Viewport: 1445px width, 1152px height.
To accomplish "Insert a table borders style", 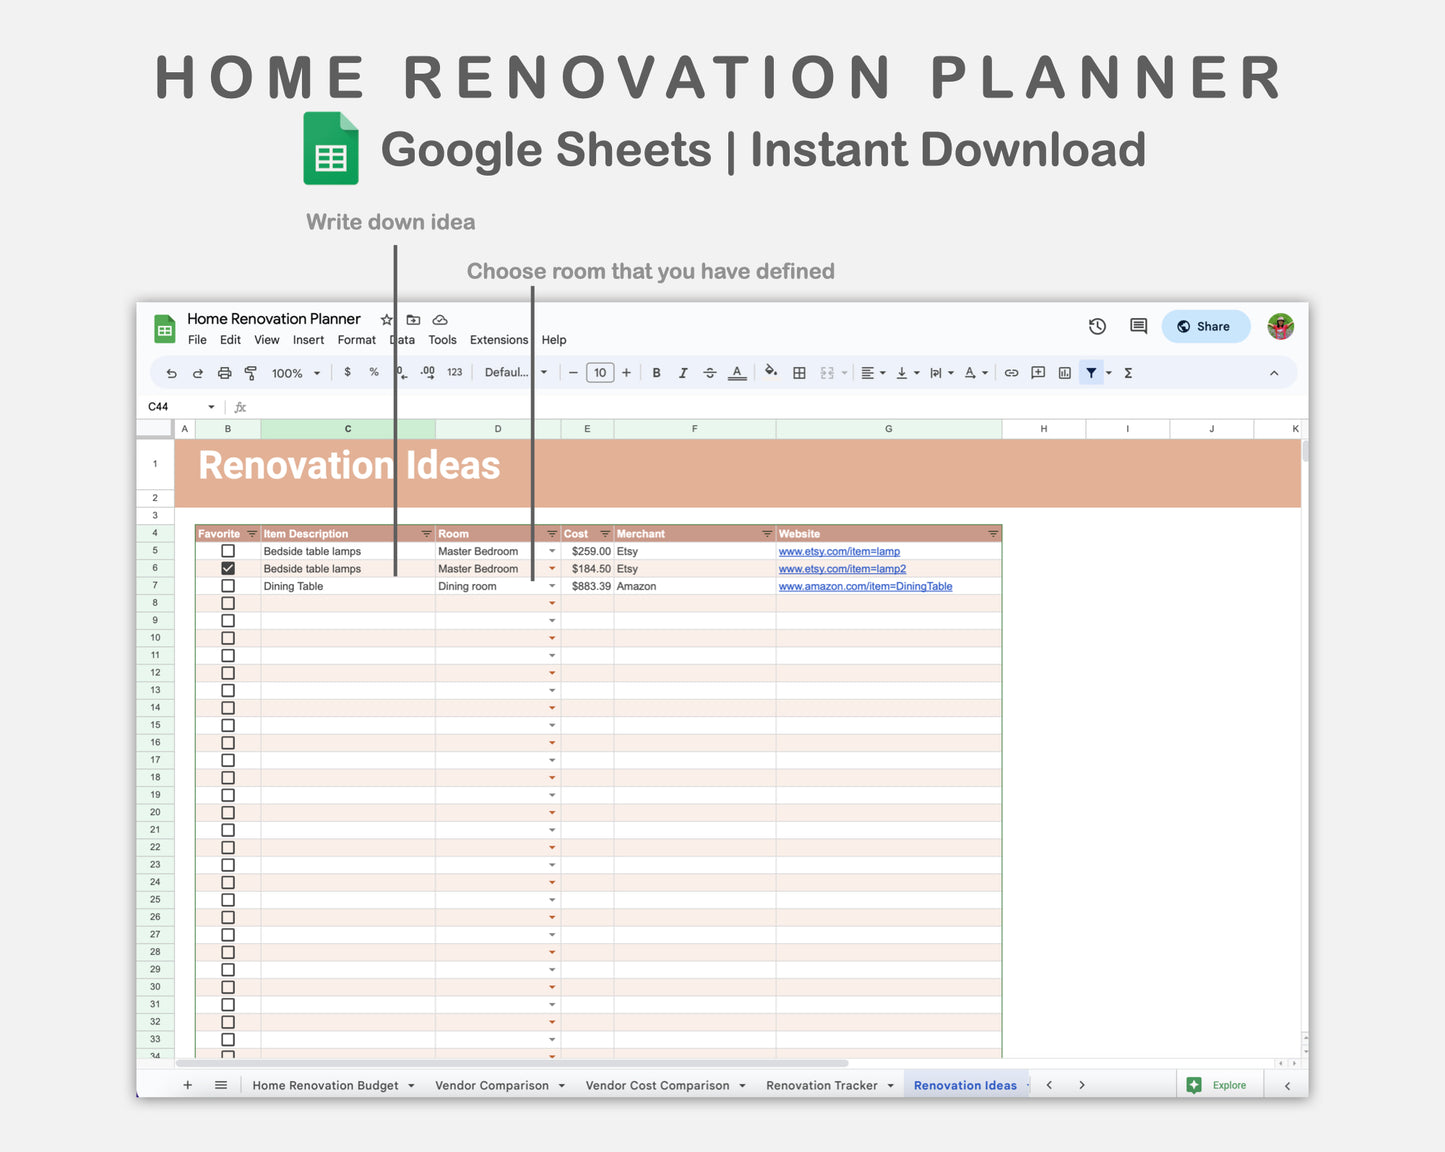I will (x=799, y=372).
